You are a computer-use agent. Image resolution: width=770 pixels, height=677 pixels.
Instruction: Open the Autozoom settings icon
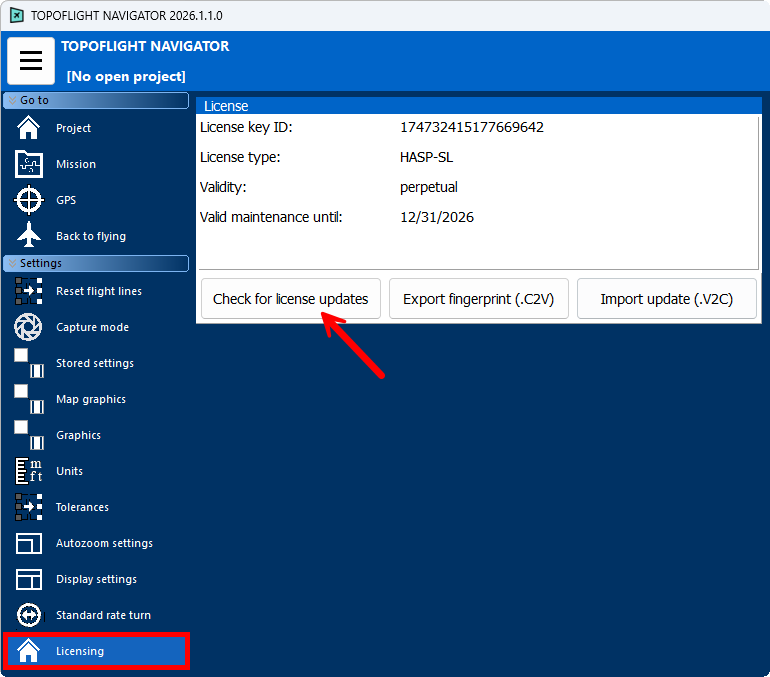[x=29, y=543]
